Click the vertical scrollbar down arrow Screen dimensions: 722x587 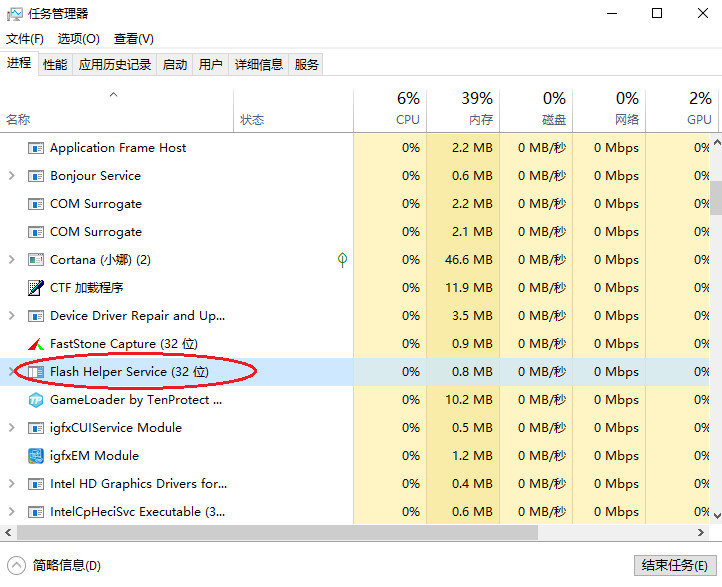coord(716,516)
